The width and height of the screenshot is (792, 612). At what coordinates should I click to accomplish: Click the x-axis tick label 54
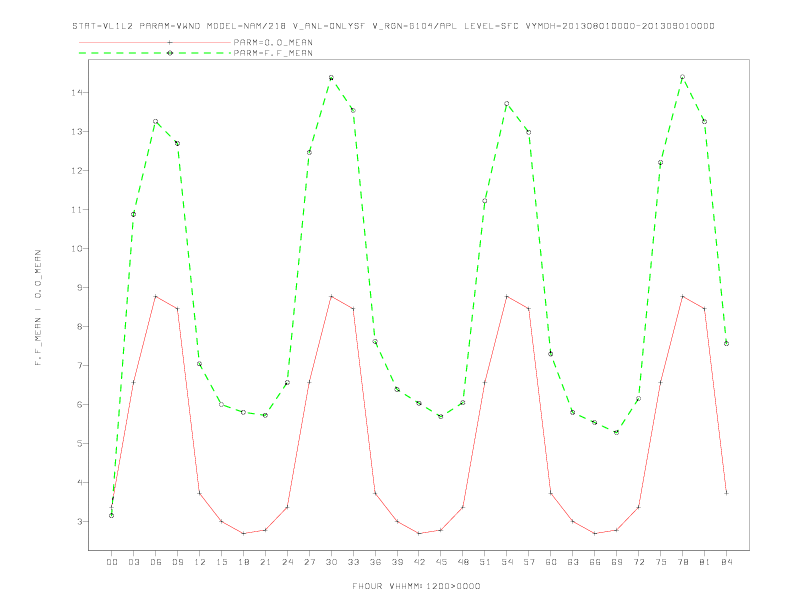pos(507,562)
